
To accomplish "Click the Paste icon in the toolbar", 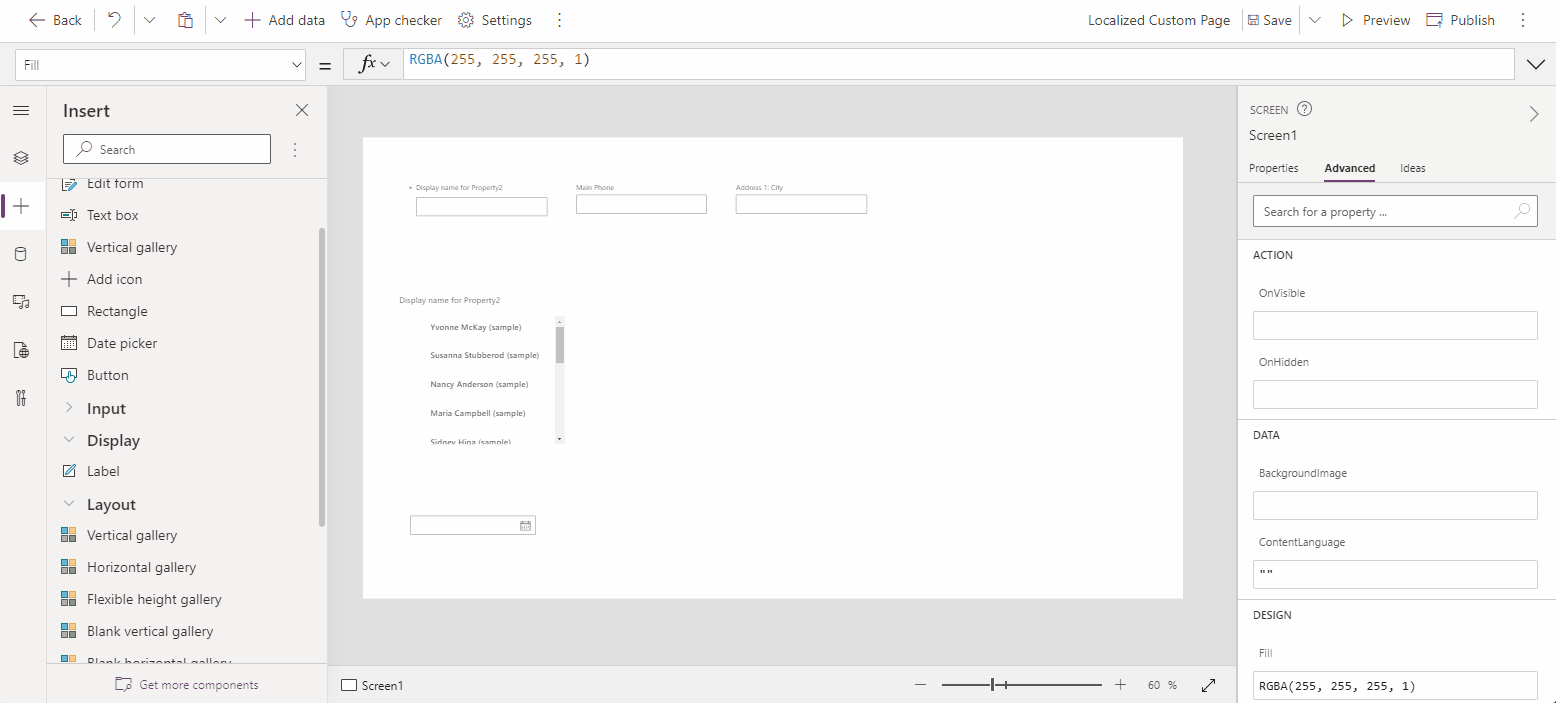I will pos(184,19).
